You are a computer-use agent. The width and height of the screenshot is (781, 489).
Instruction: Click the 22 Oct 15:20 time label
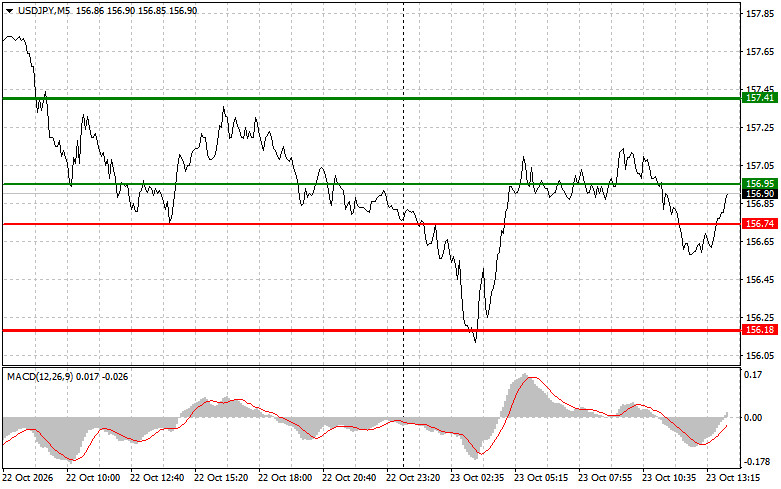click(221, 478)
